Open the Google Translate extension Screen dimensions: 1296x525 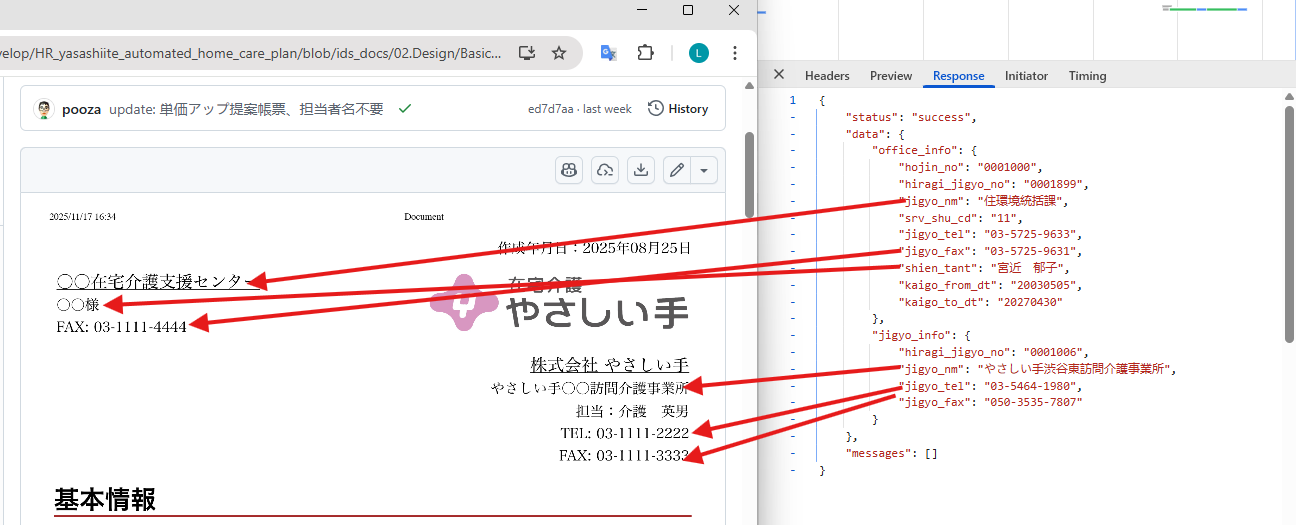[608, 53]
